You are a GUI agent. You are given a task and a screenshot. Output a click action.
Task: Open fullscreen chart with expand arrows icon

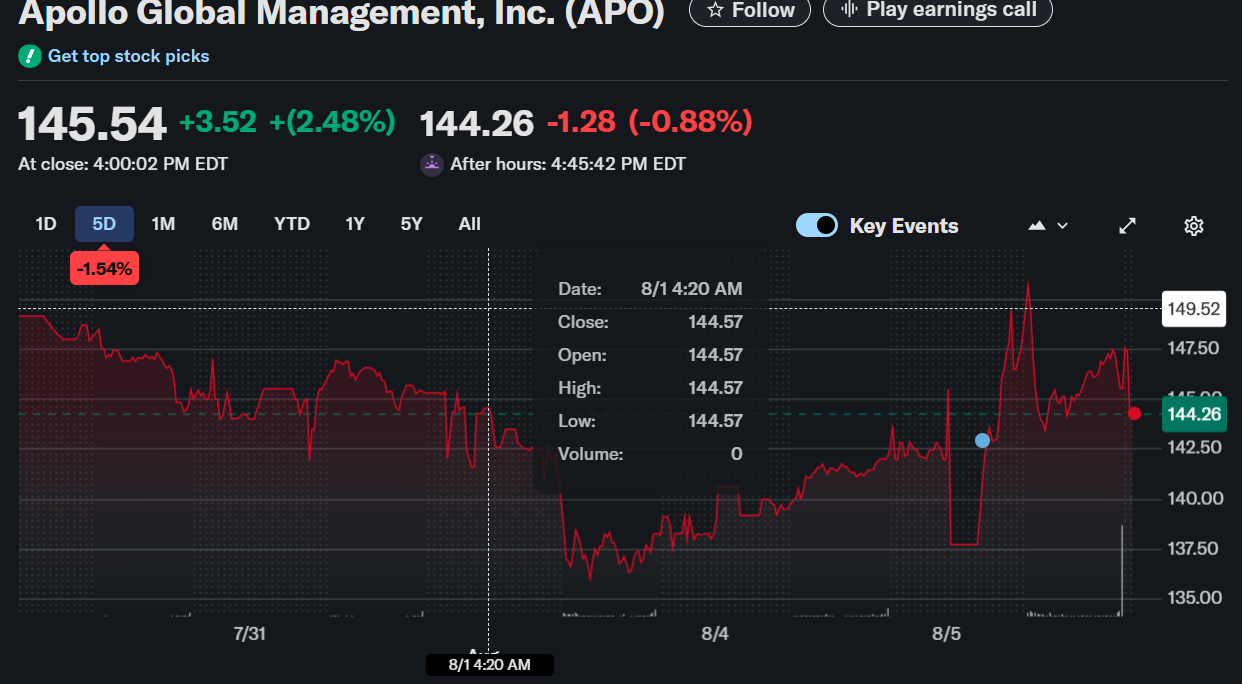pos(1127,226)
